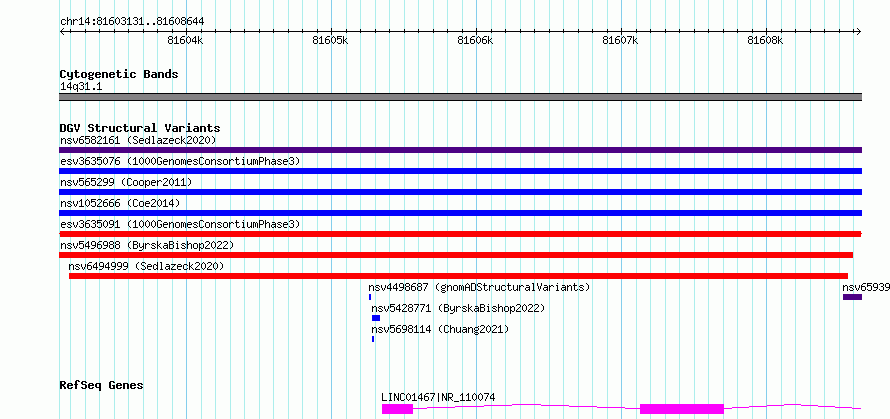This screenshot has width=890, height=419.
Task: Select the red nsv5496988 variant bar
Action: [456, 255]
